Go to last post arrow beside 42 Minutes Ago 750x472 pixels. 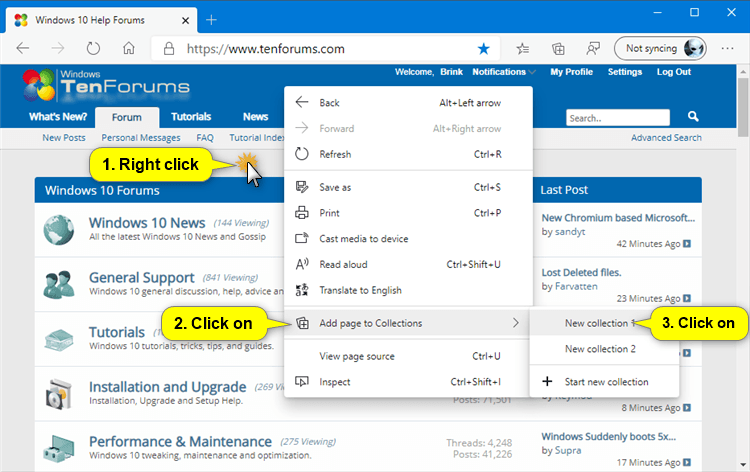tap(687, 244)
